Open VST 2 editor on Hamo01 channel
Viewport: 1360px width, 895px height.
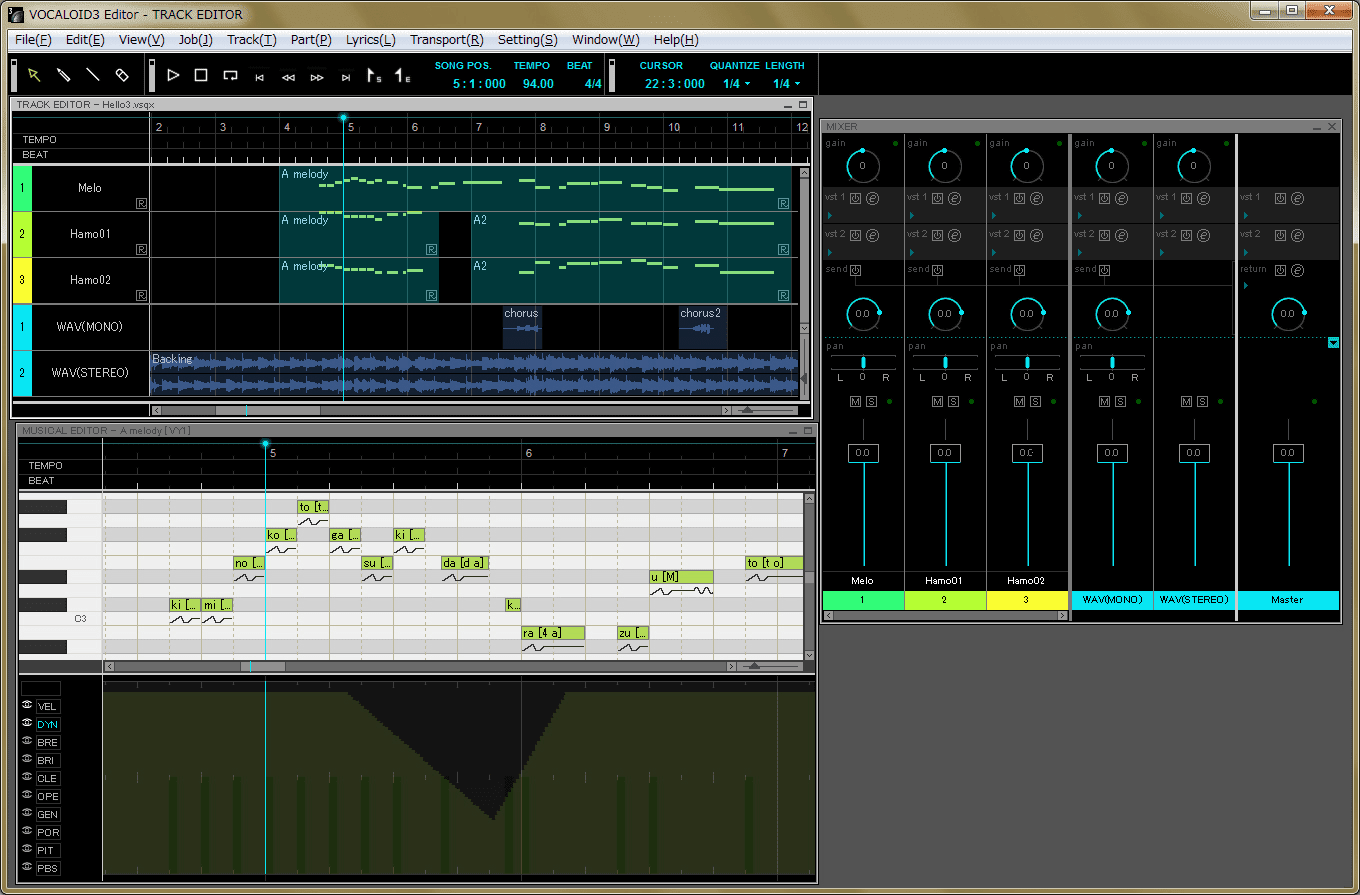pyautogui.click(x=953, y=234)
